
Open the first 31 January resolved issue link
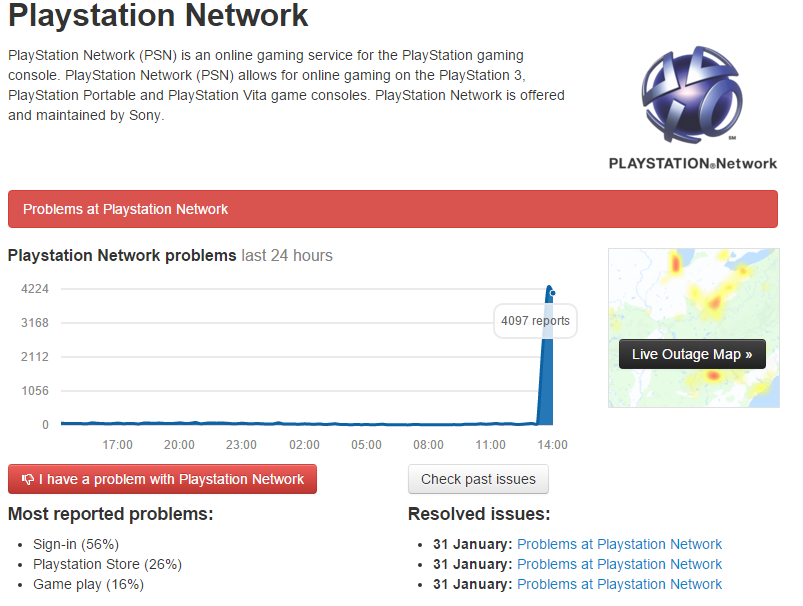[x=619, y=544]
